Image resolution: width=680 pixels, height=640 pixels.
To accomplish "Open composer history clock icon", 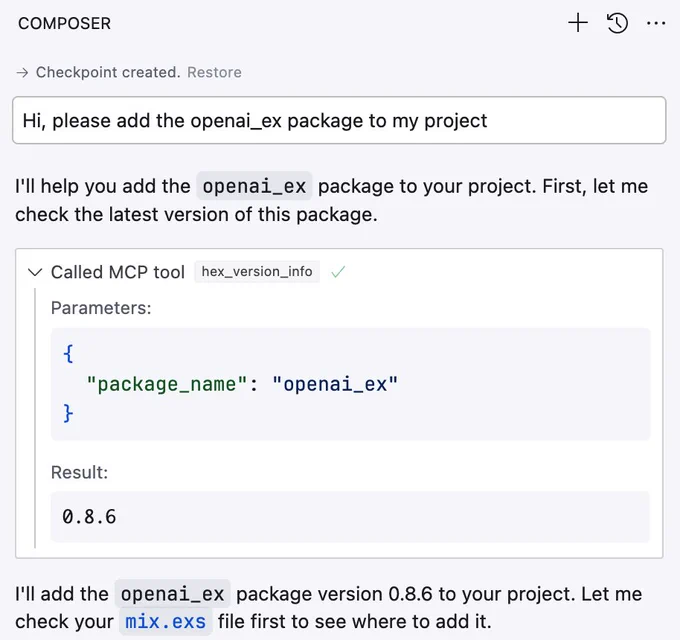I will [617, 23].
